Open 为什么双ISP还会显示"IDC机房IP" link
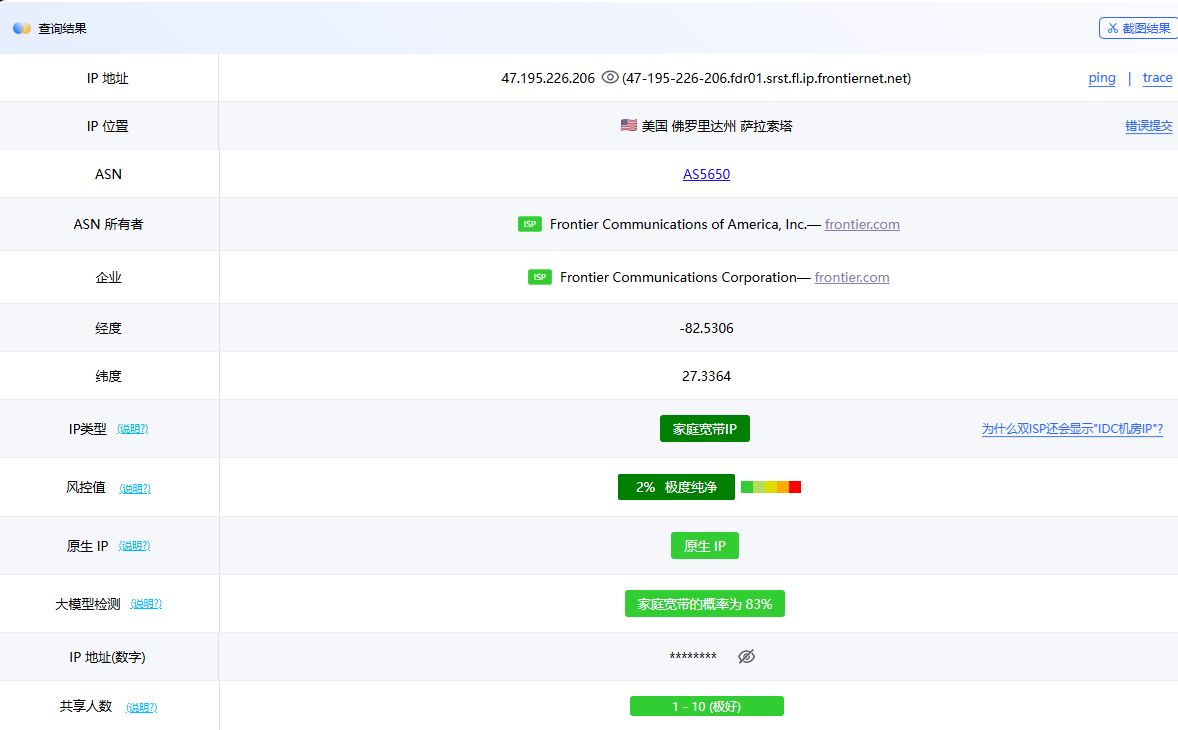 click(x=1072, y=429)
